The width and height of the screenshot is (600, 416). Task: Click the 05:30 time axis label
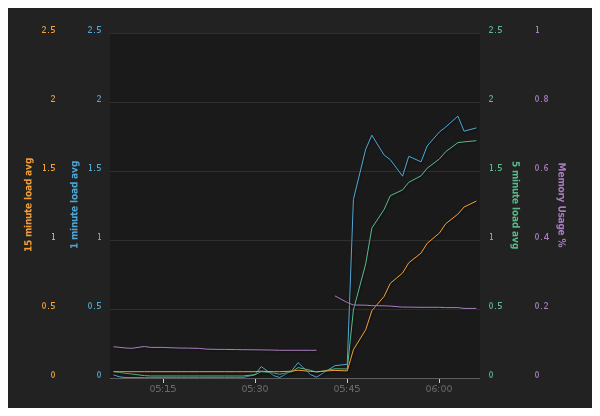click(255, 389)
